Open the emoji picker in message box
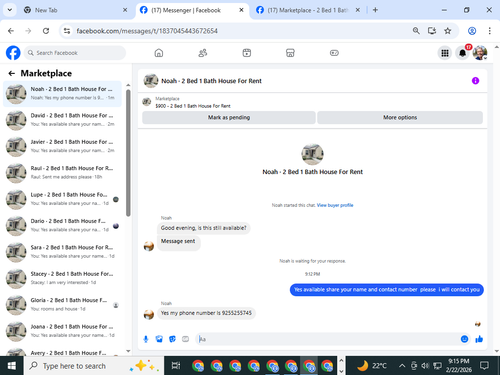The image size is (500, 375). pyautogui.click(x=464, y=339)
